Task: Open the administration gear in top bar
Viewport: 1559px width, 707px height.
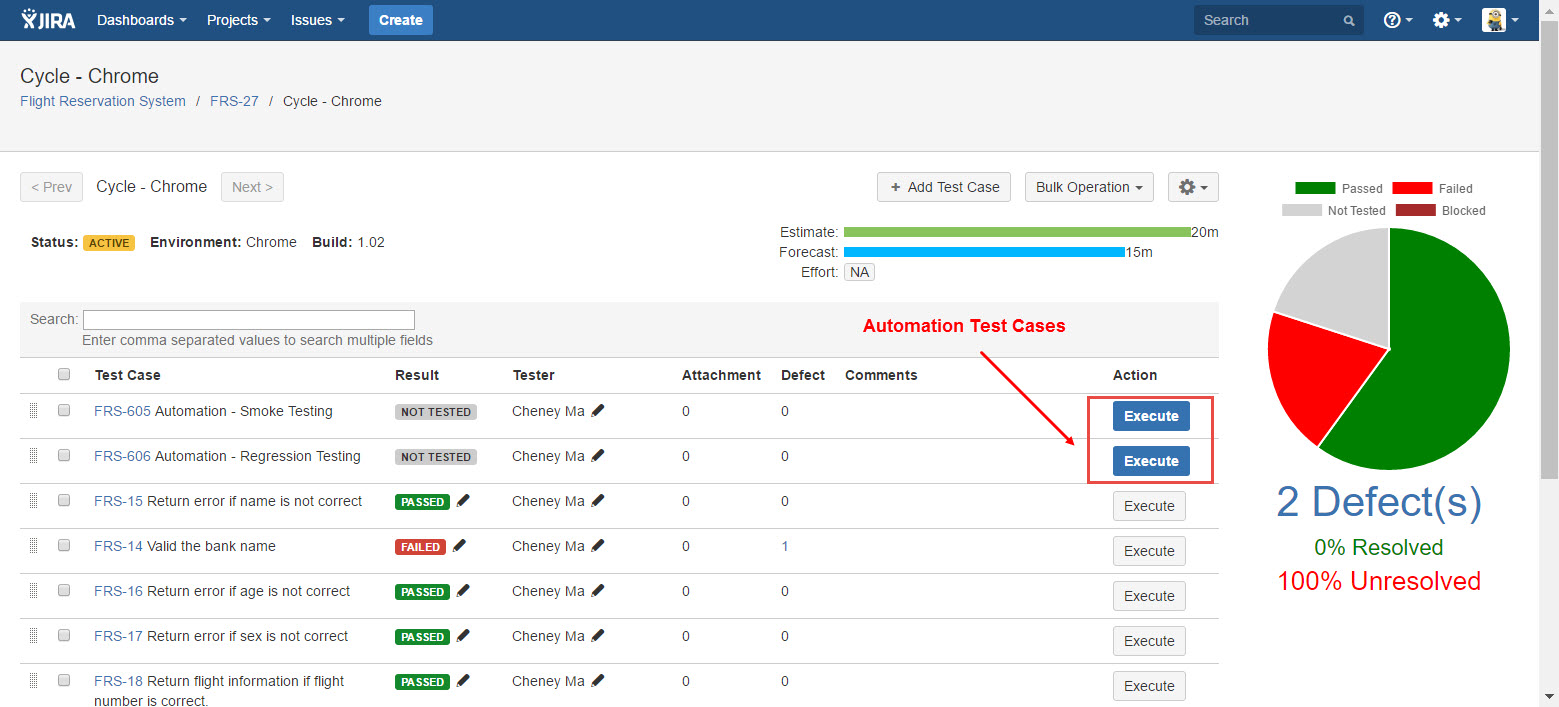Action: (1446, 20)
